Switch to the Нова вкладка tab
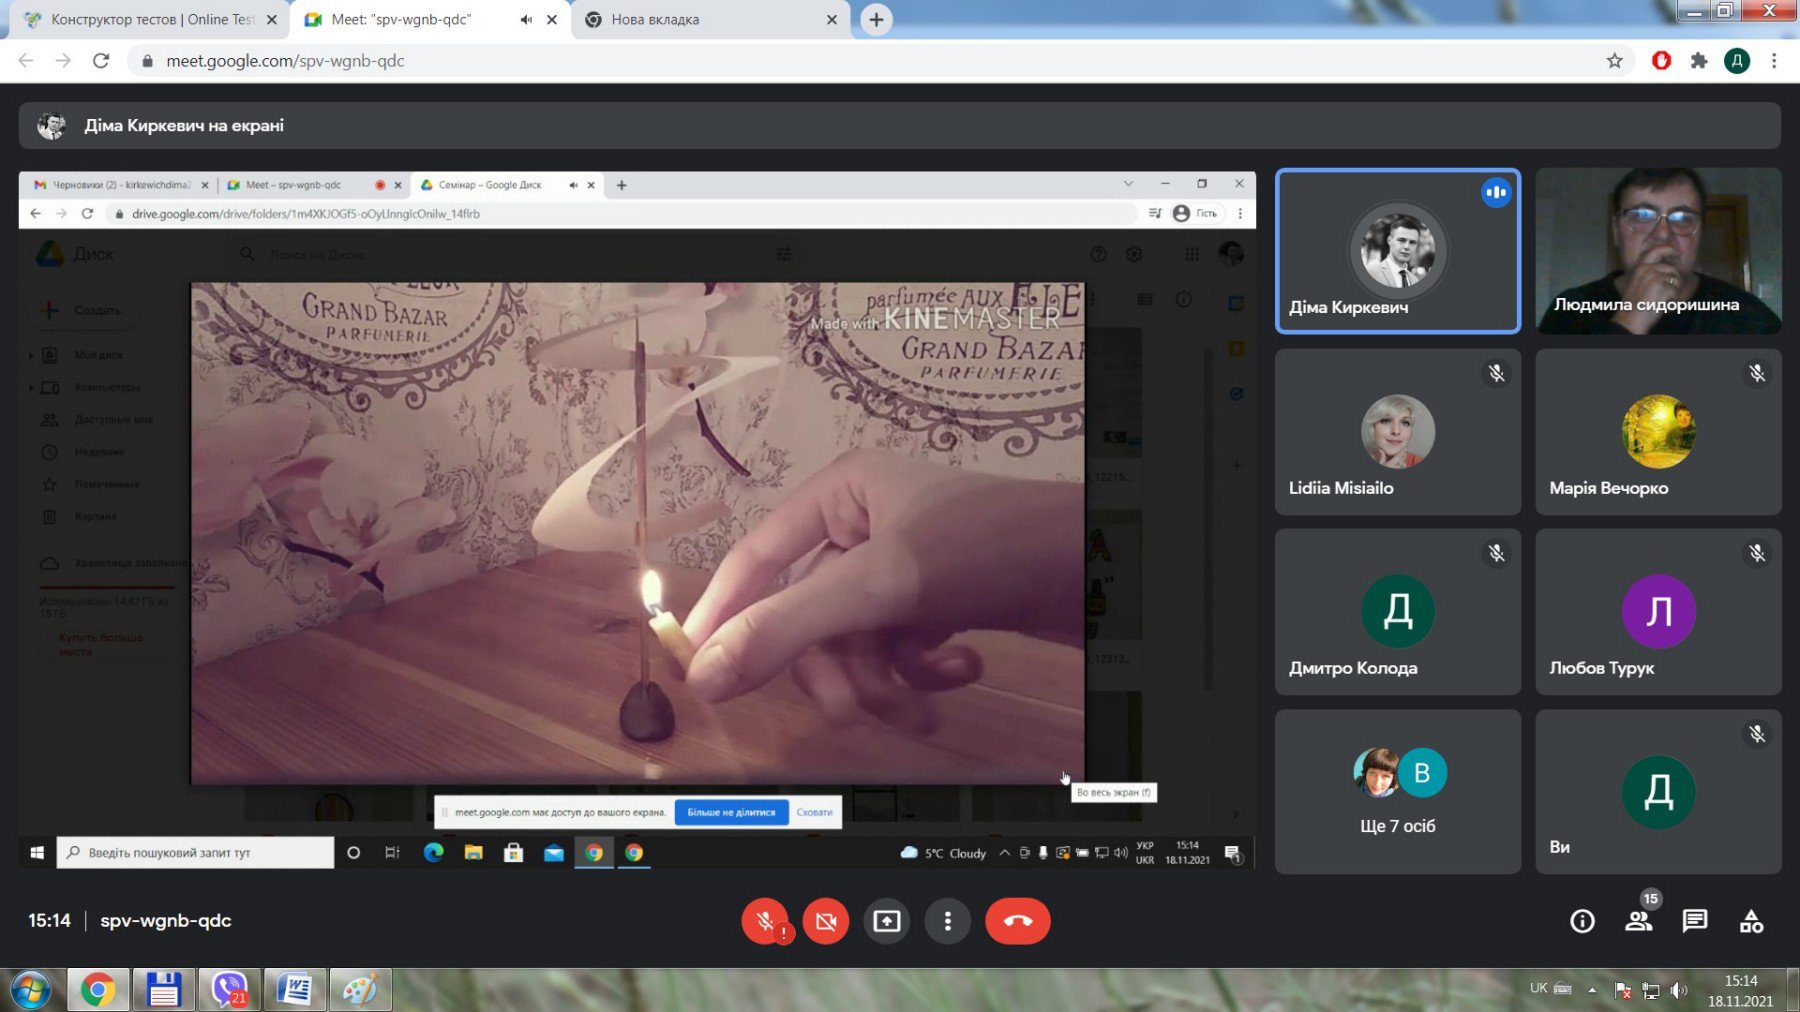 [x=710, y=20]
